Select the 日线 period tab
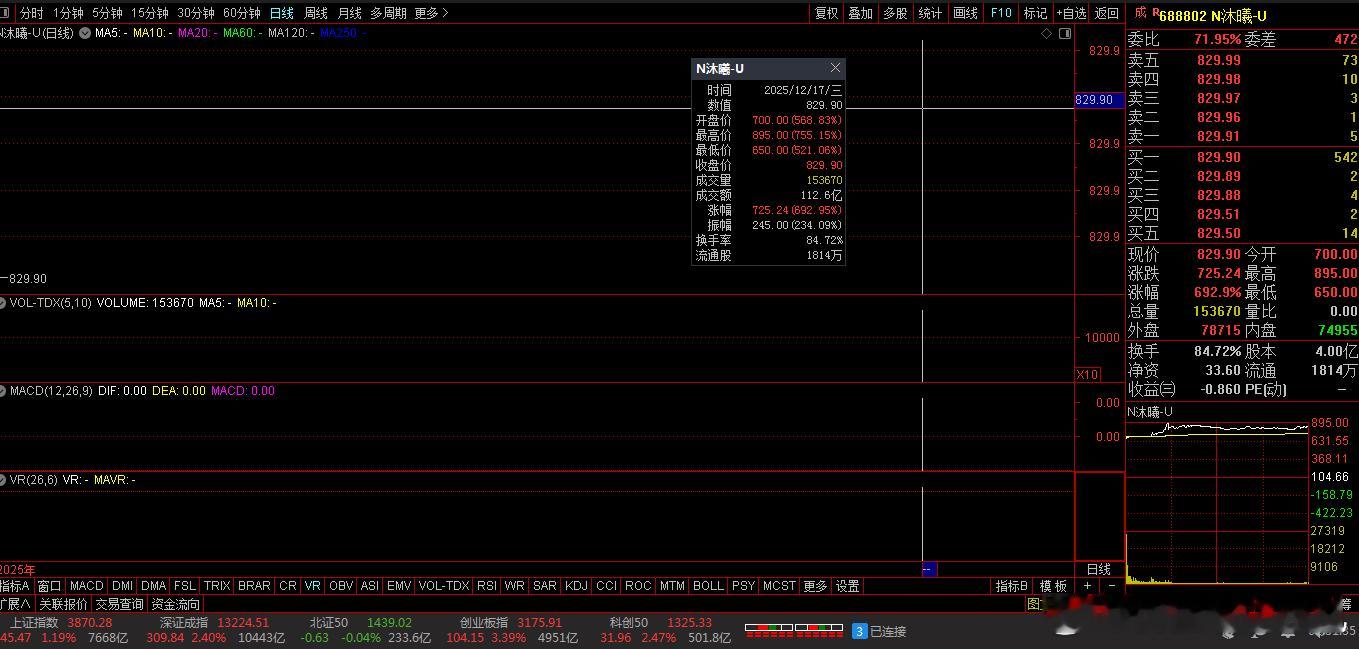Image resolution: width=1359 pixels, height=649 pixels. (x=282, y=13)
